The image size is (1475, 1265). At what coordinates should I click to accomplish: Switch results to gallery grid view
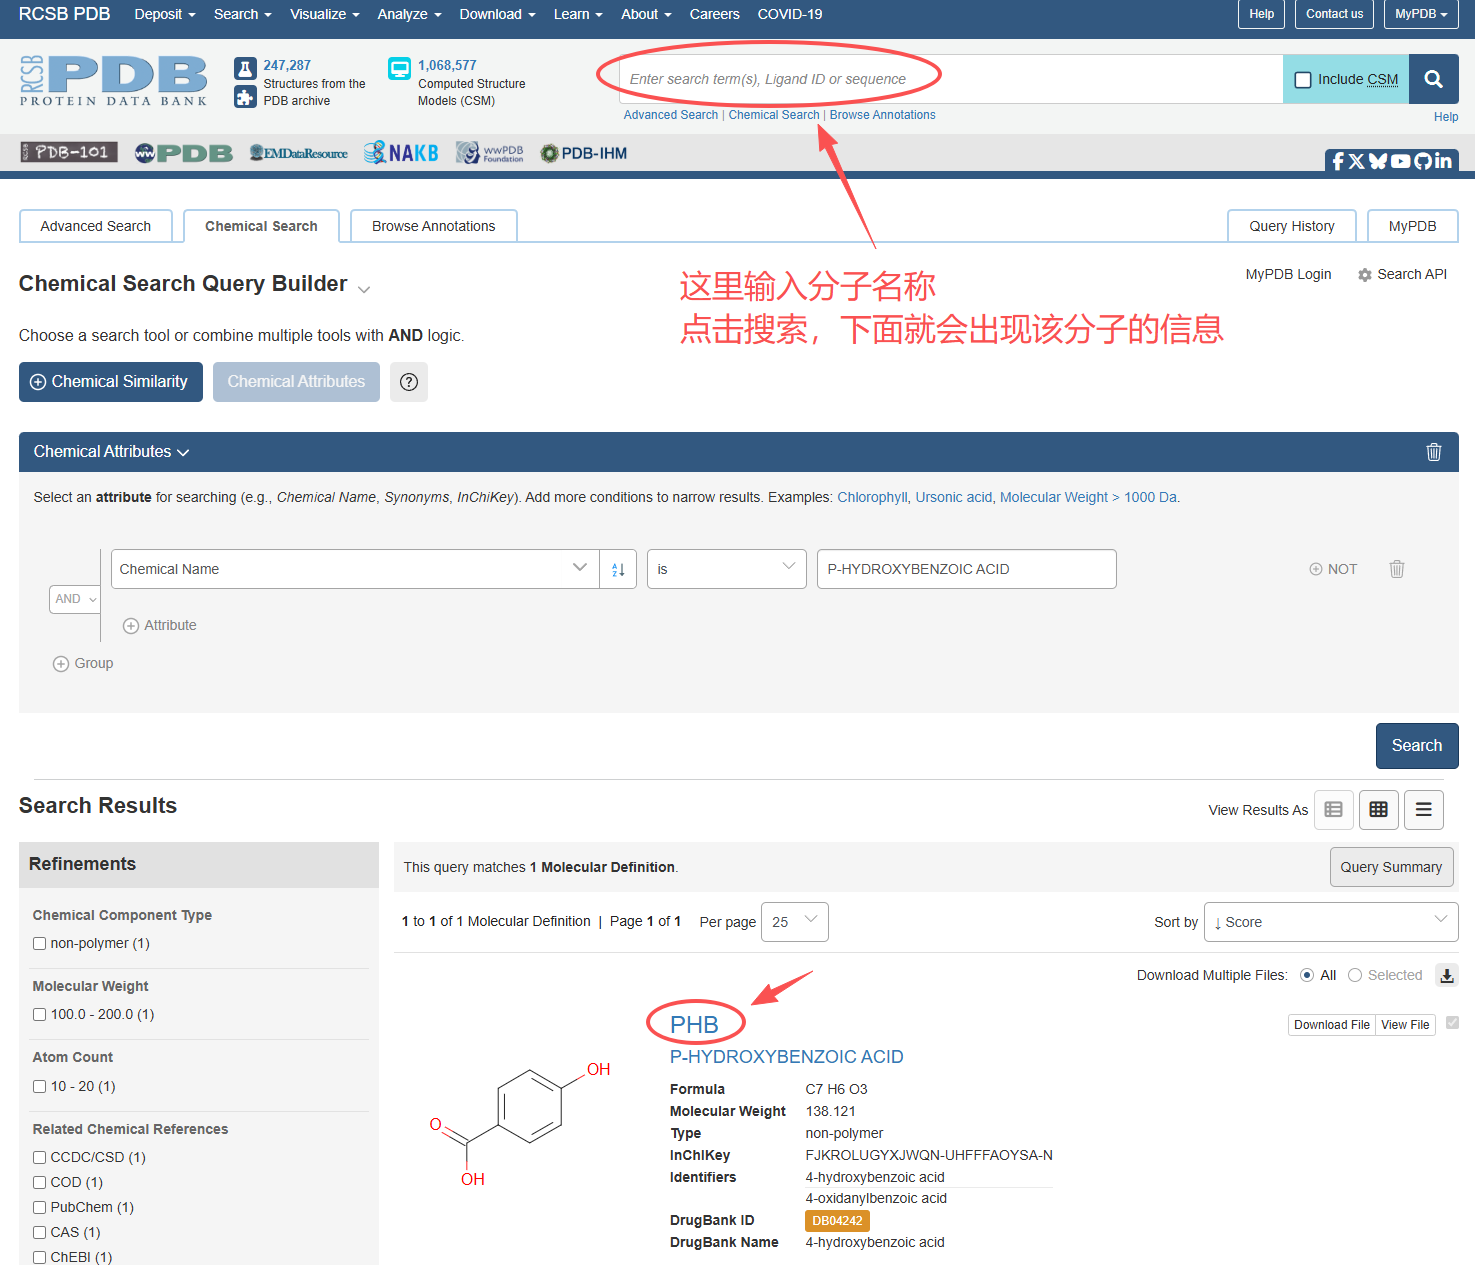1378,810
